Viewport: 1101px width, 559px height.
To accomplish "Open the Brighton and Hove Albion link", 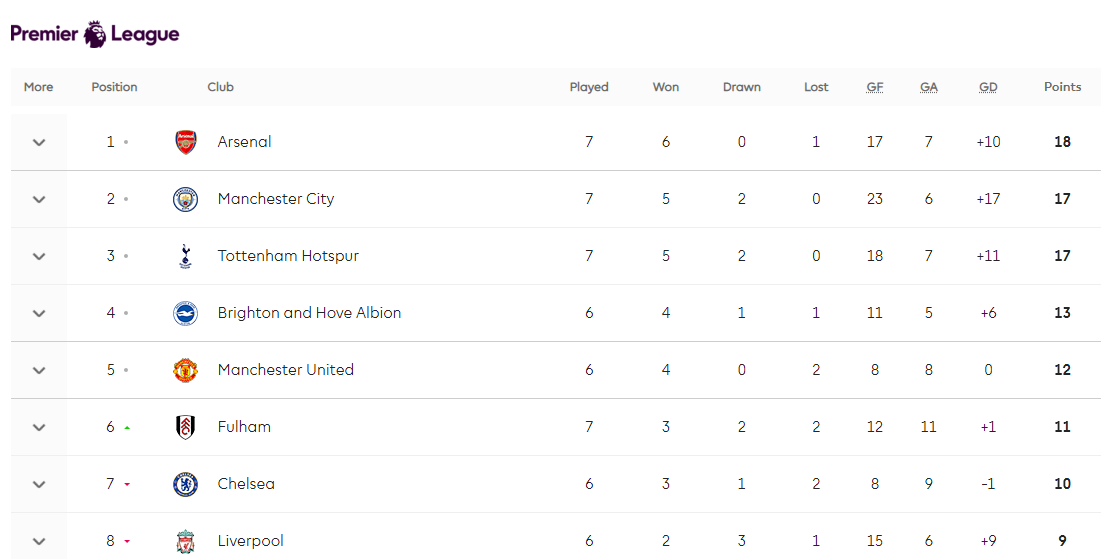I will [x=310, y=313].
